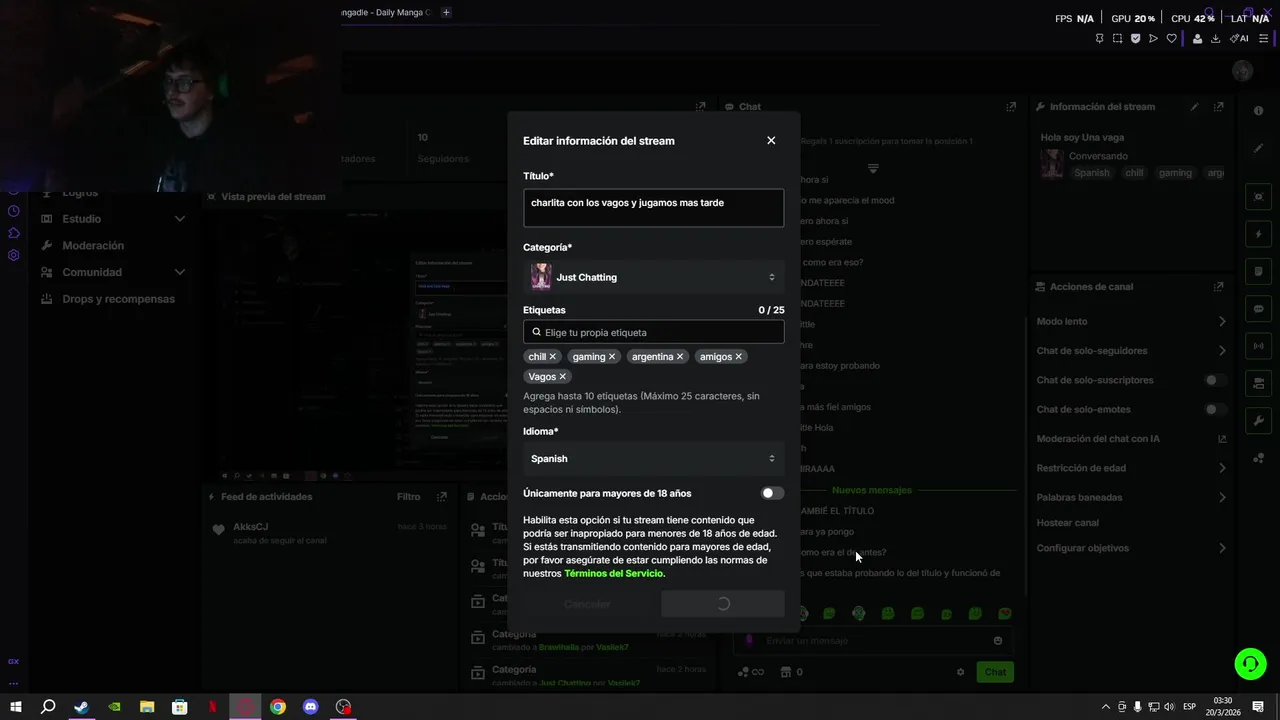Click the Cancelar button in the dialog
This screenshot has width=1280, height=720.
[x=587, y=604]
